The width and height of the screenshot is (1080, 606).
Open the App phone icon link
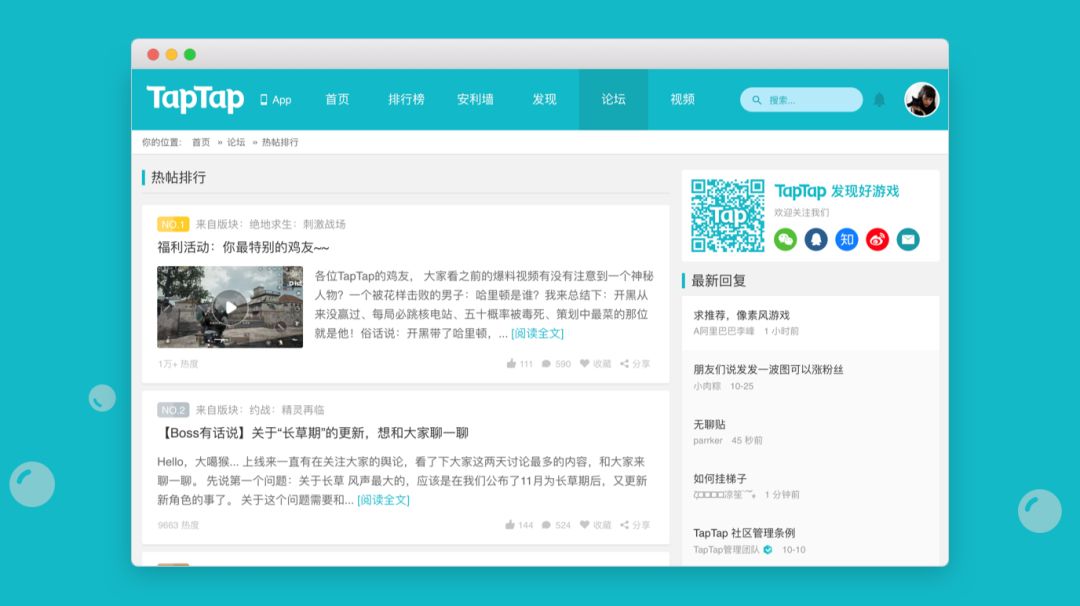point(276,100)
